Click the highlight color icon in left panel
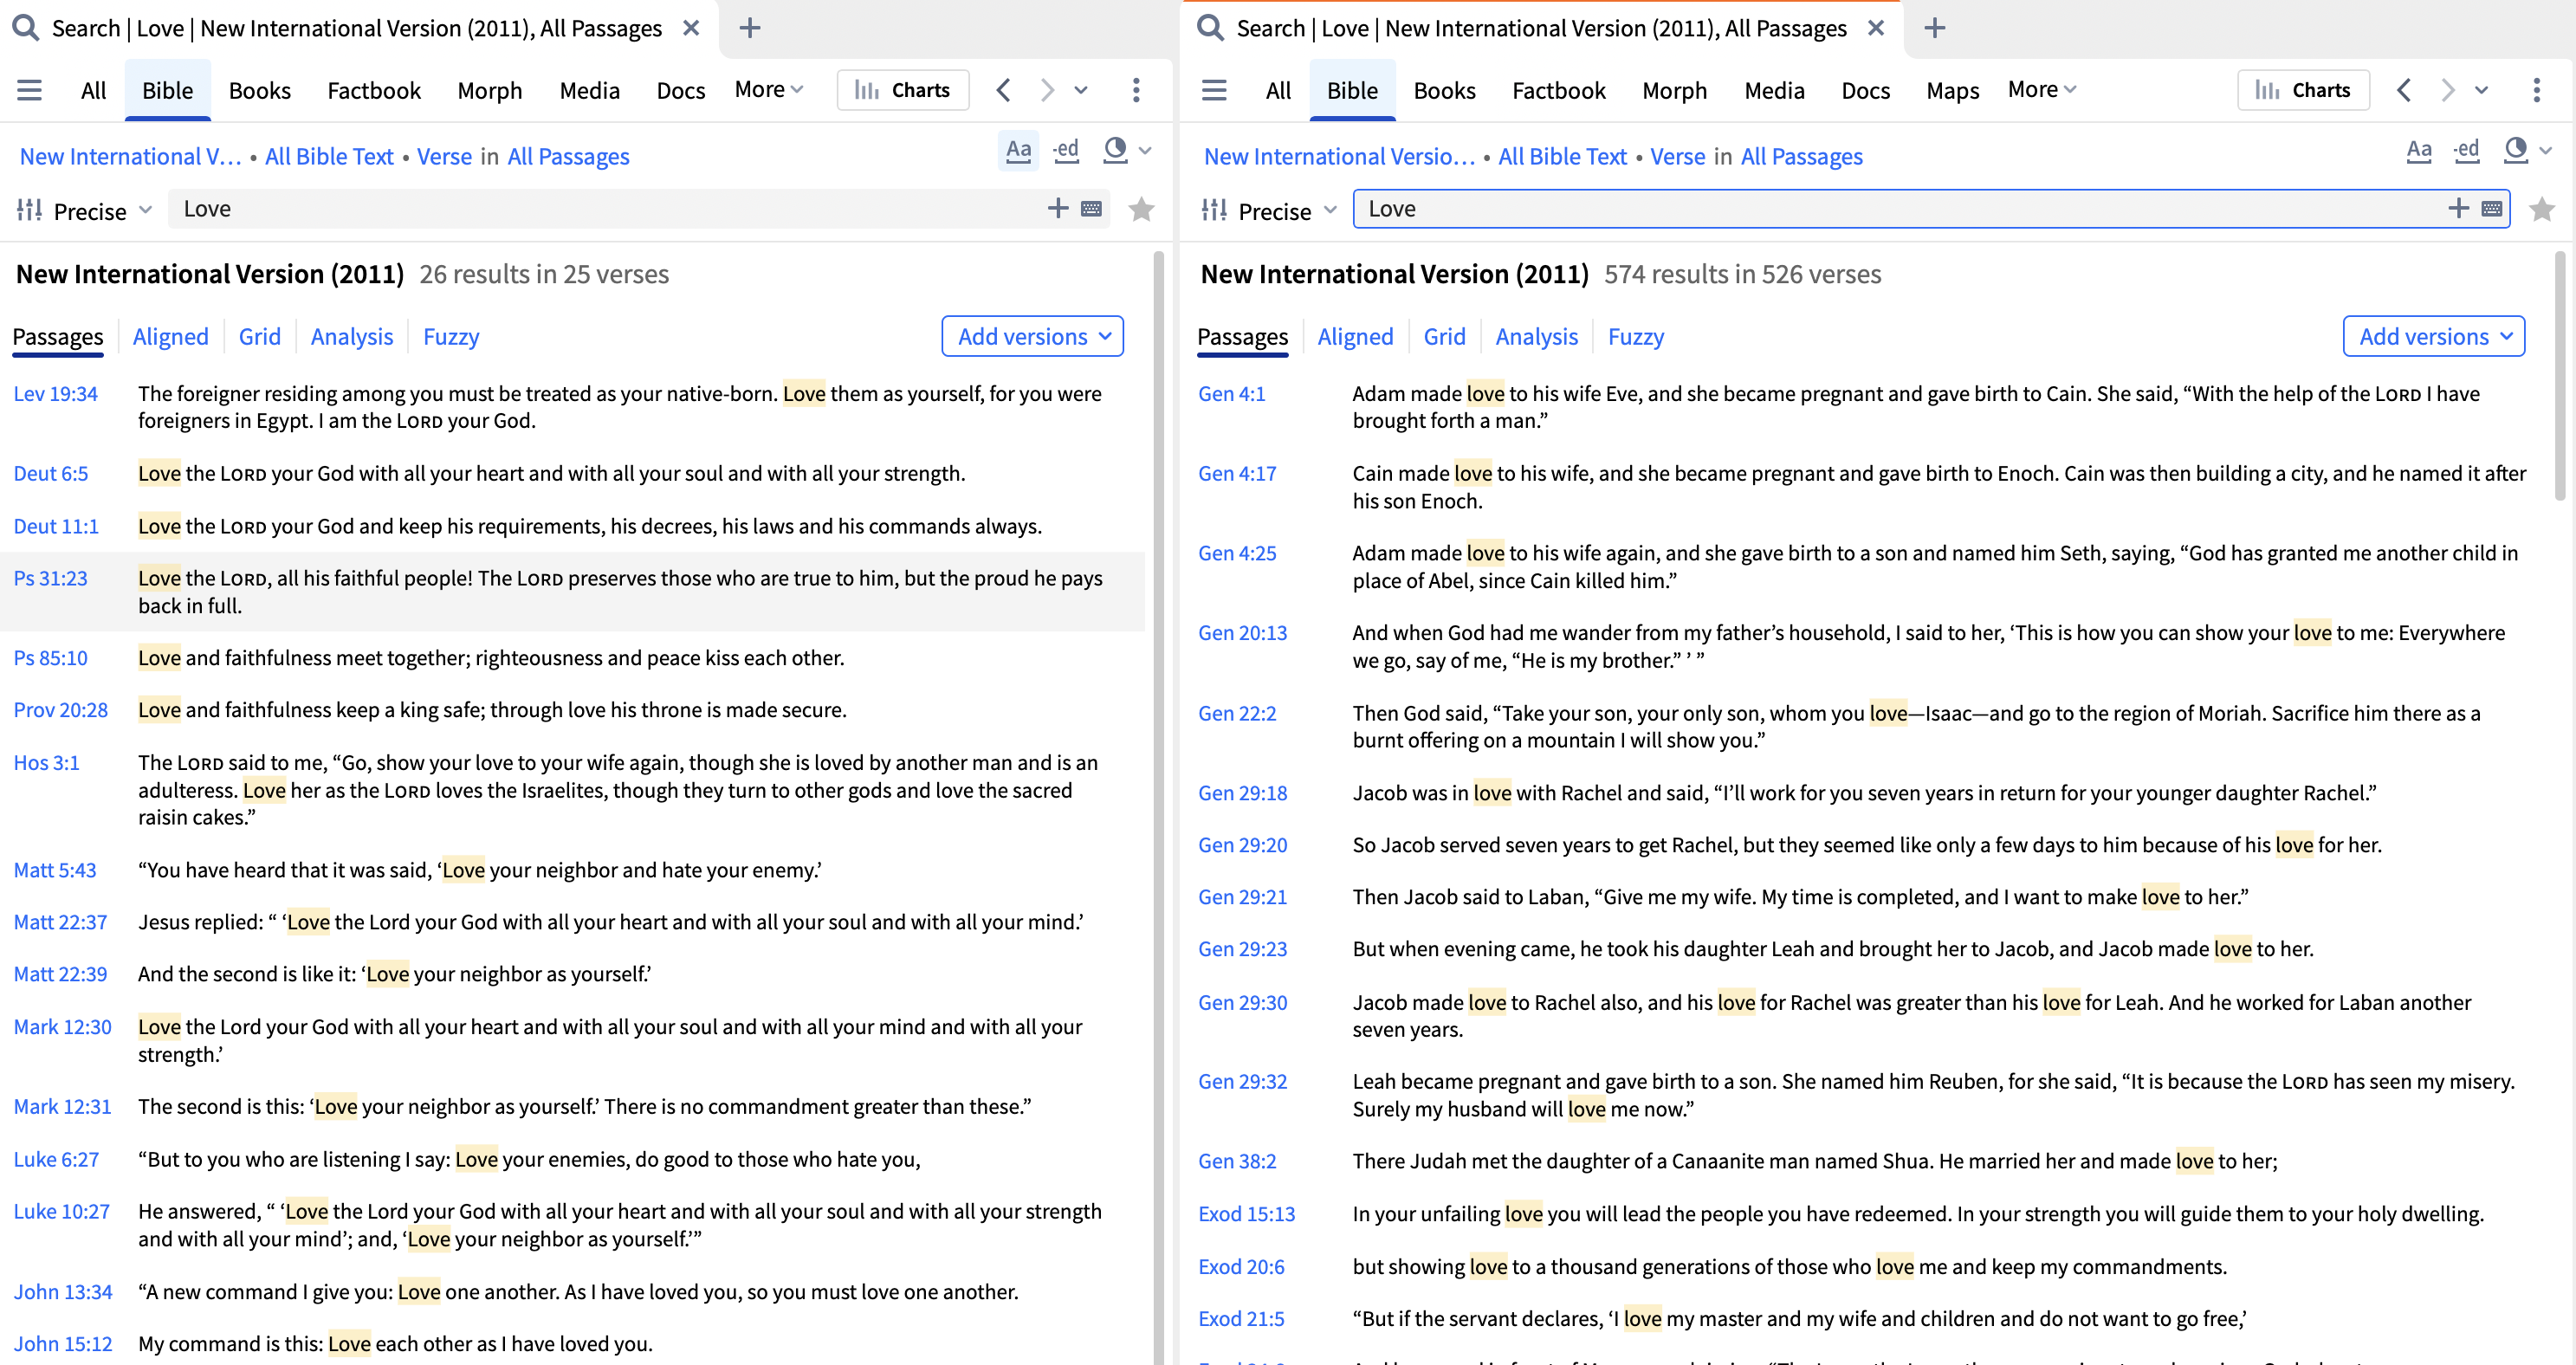The height and width of the screenshot is (1365, 2576). pyautogui.click(x=1115, y=151)
